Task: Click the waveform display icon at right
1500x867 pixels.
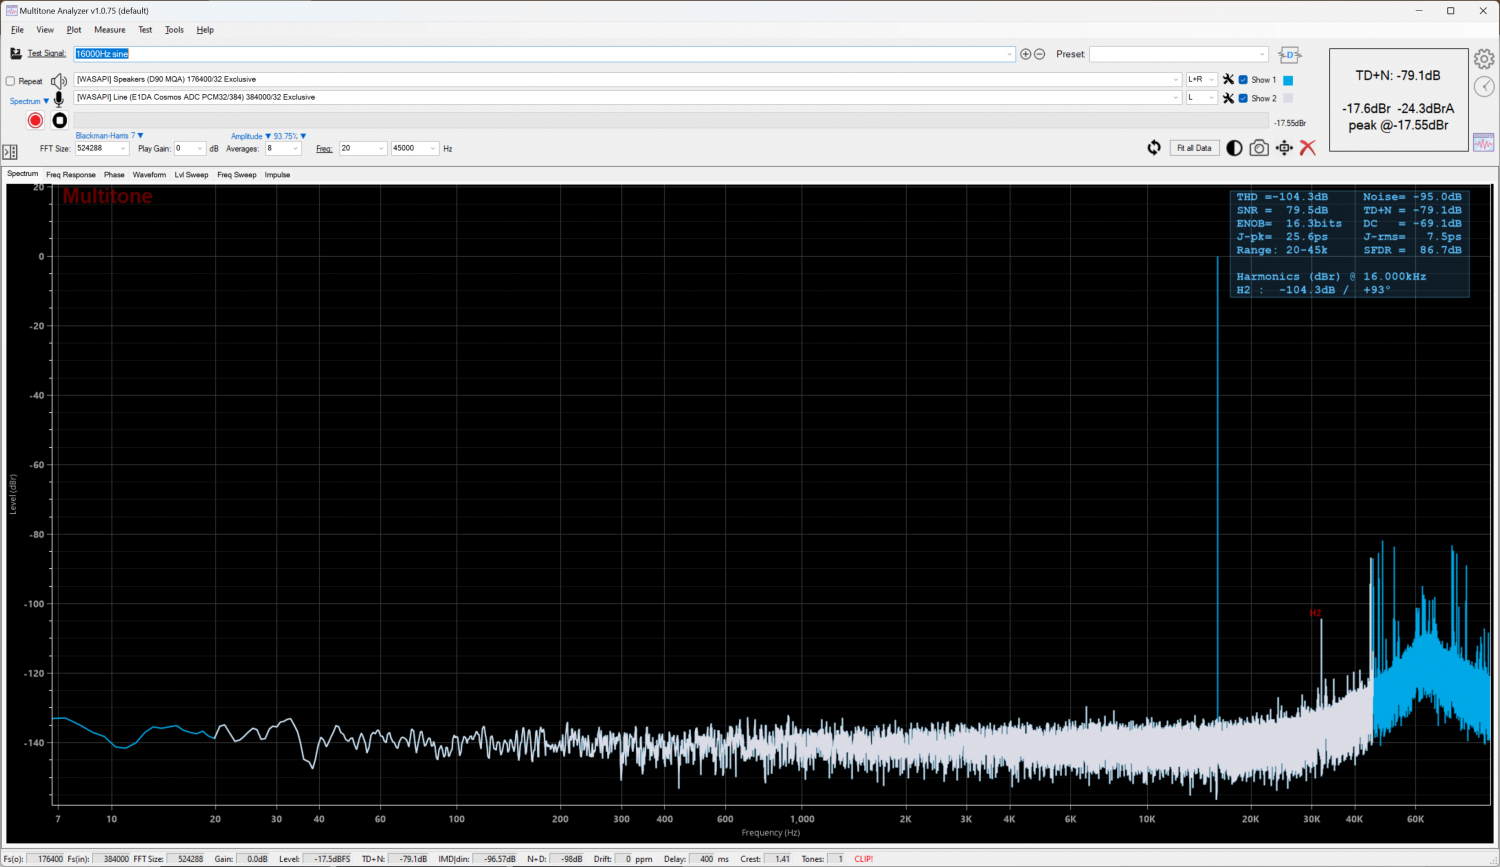Action: point(1484,143)
